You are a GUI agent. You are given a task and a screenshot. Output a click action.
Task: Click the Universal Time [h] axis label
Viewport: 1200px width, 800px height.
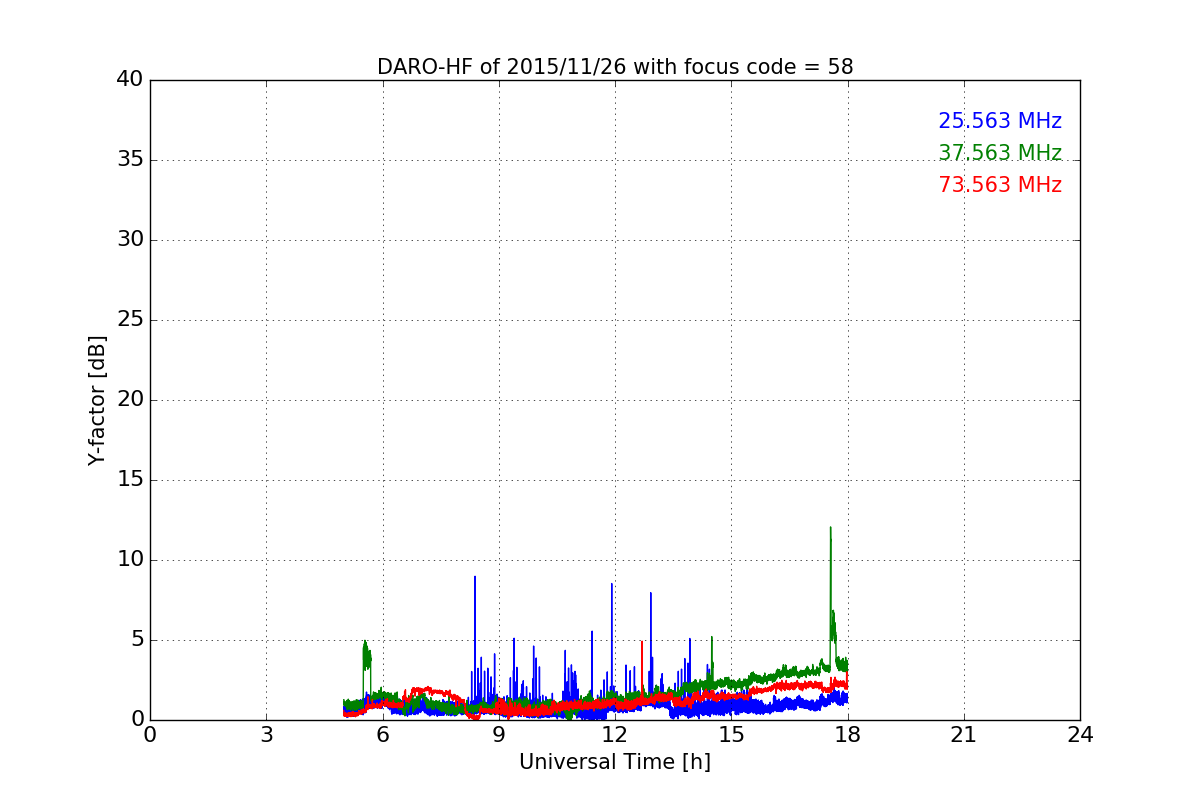tap(615, 762)
